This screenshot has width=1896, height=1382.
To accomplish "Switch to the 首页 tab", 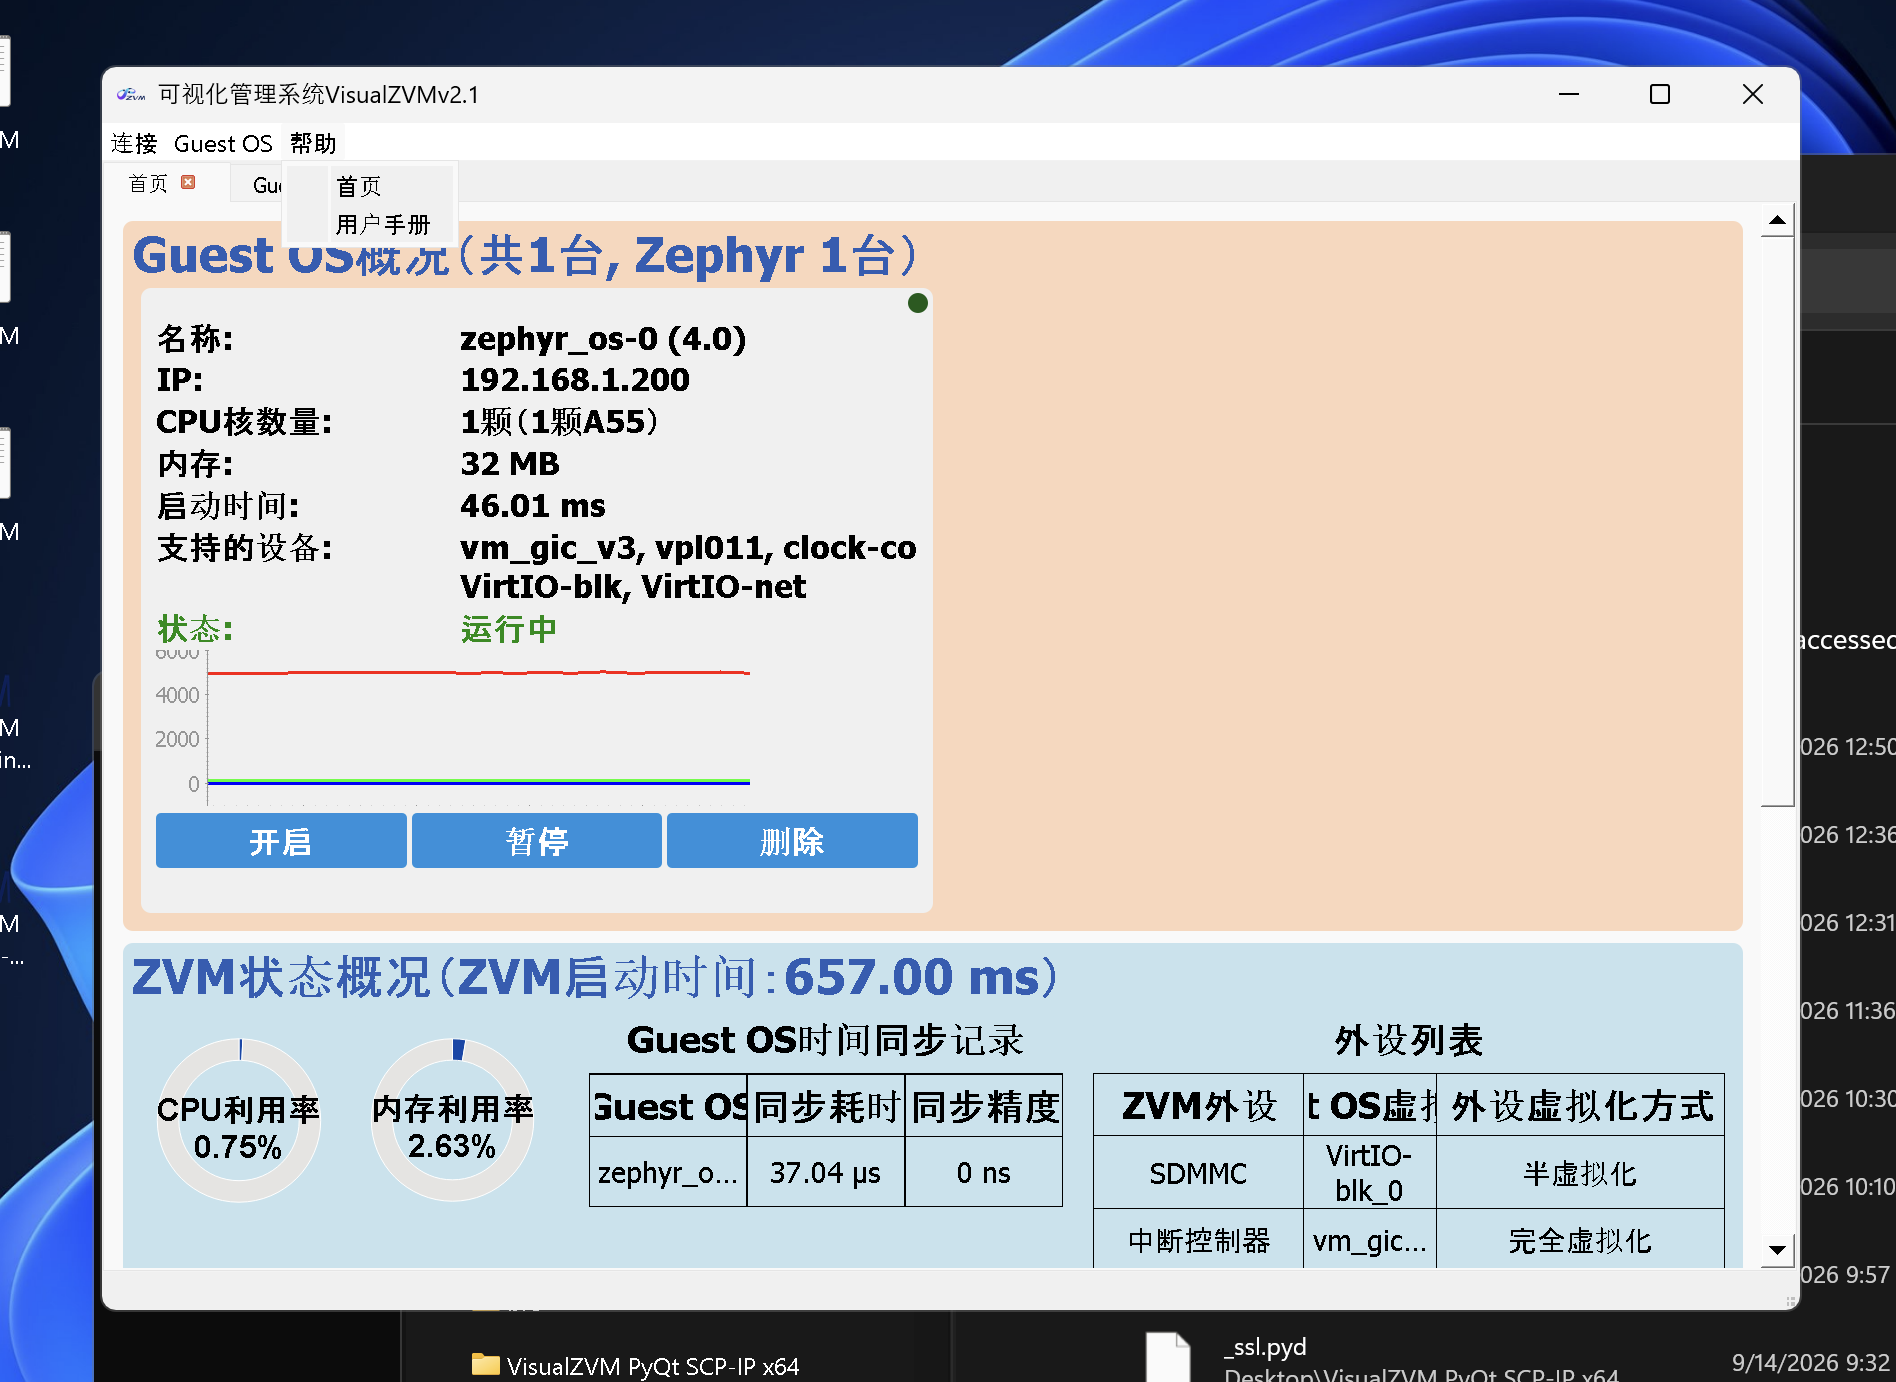I will click(148, 183).
